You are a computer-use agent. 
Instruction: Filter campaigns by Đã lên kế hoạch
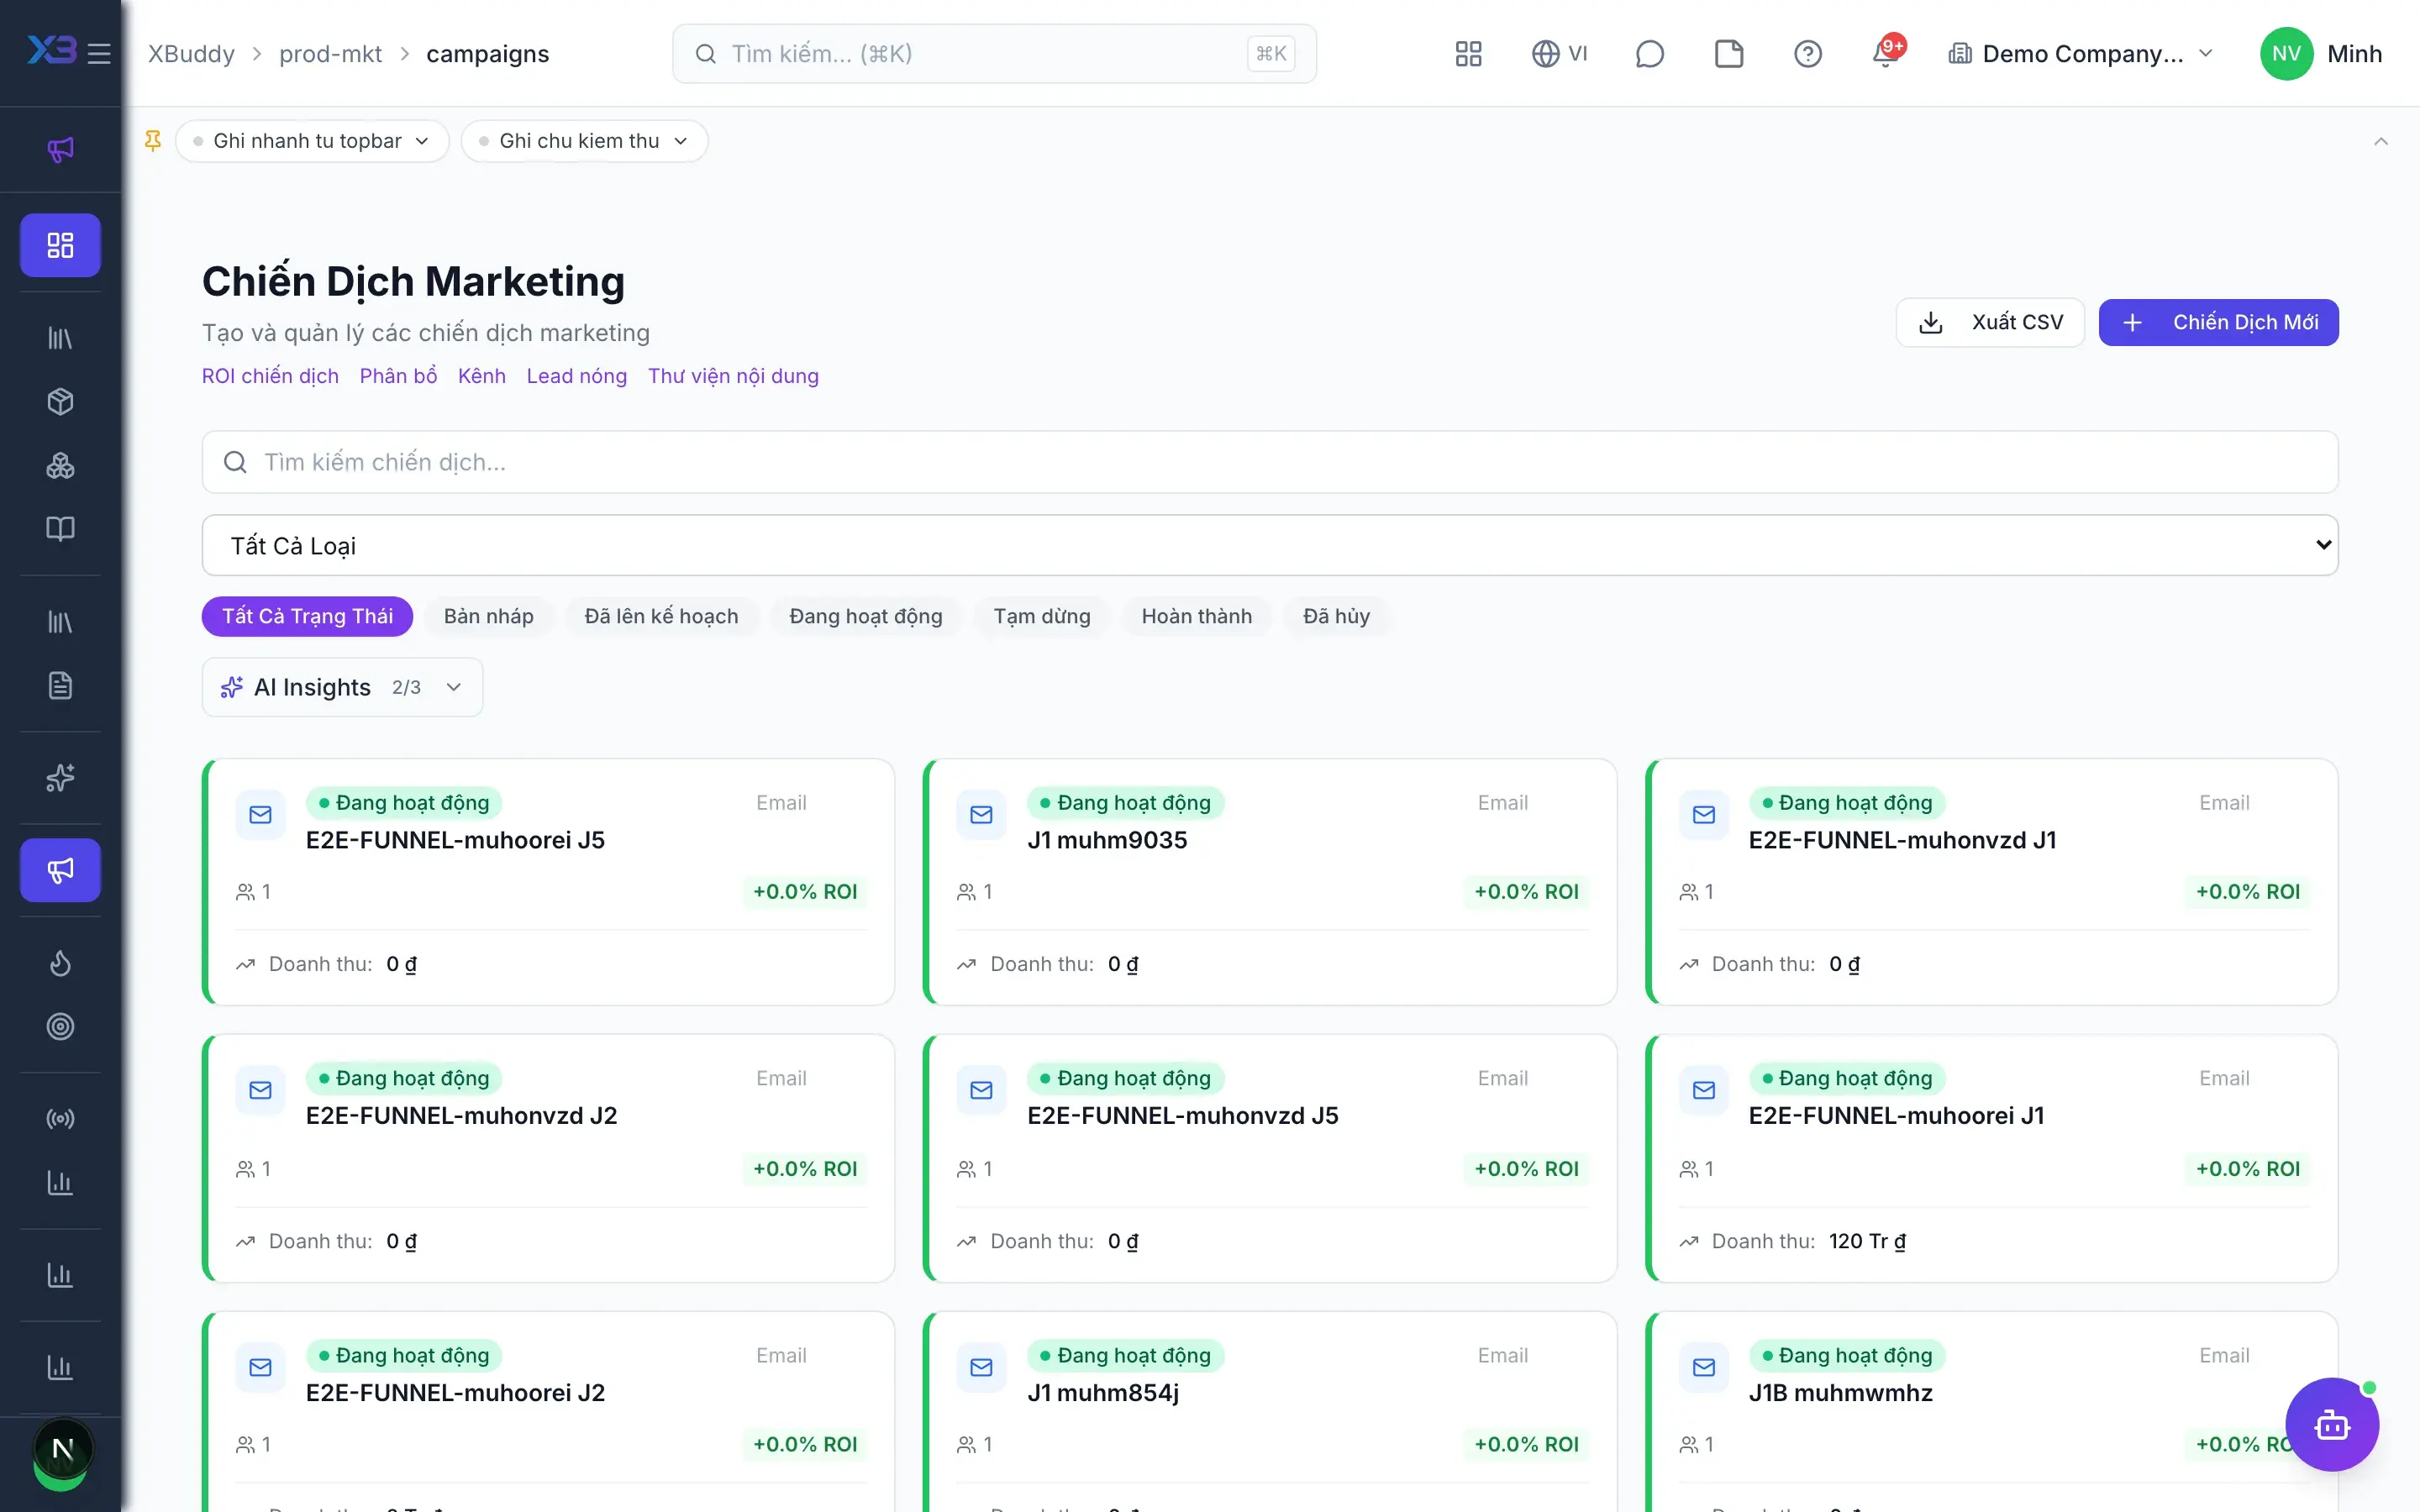pos(661,616)
